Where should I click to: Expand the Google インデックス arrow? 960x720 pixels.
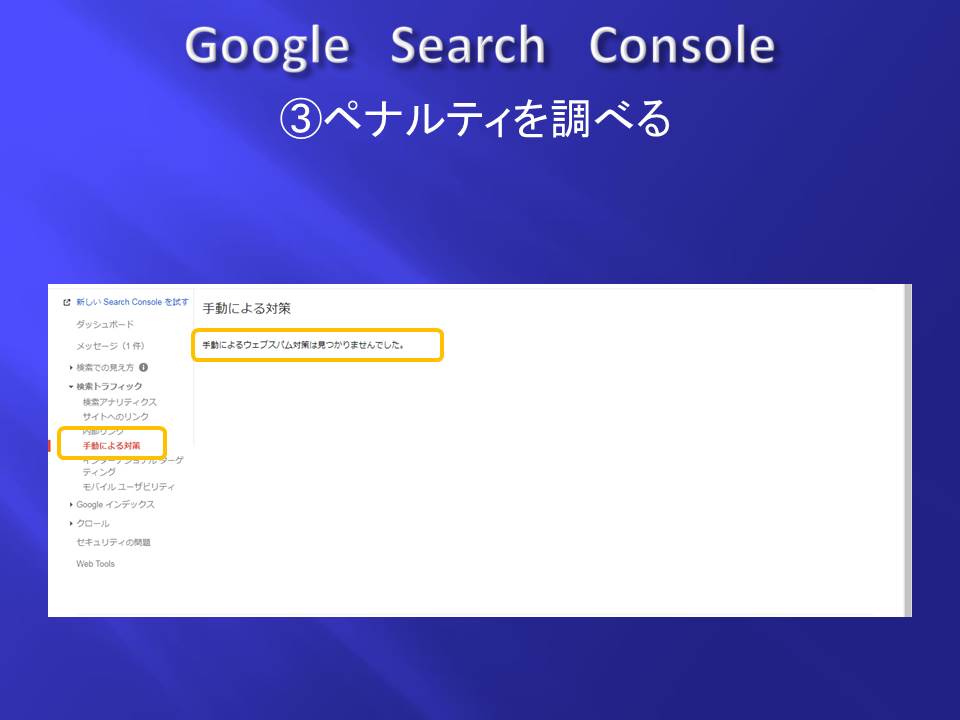(x=71, y=504)
